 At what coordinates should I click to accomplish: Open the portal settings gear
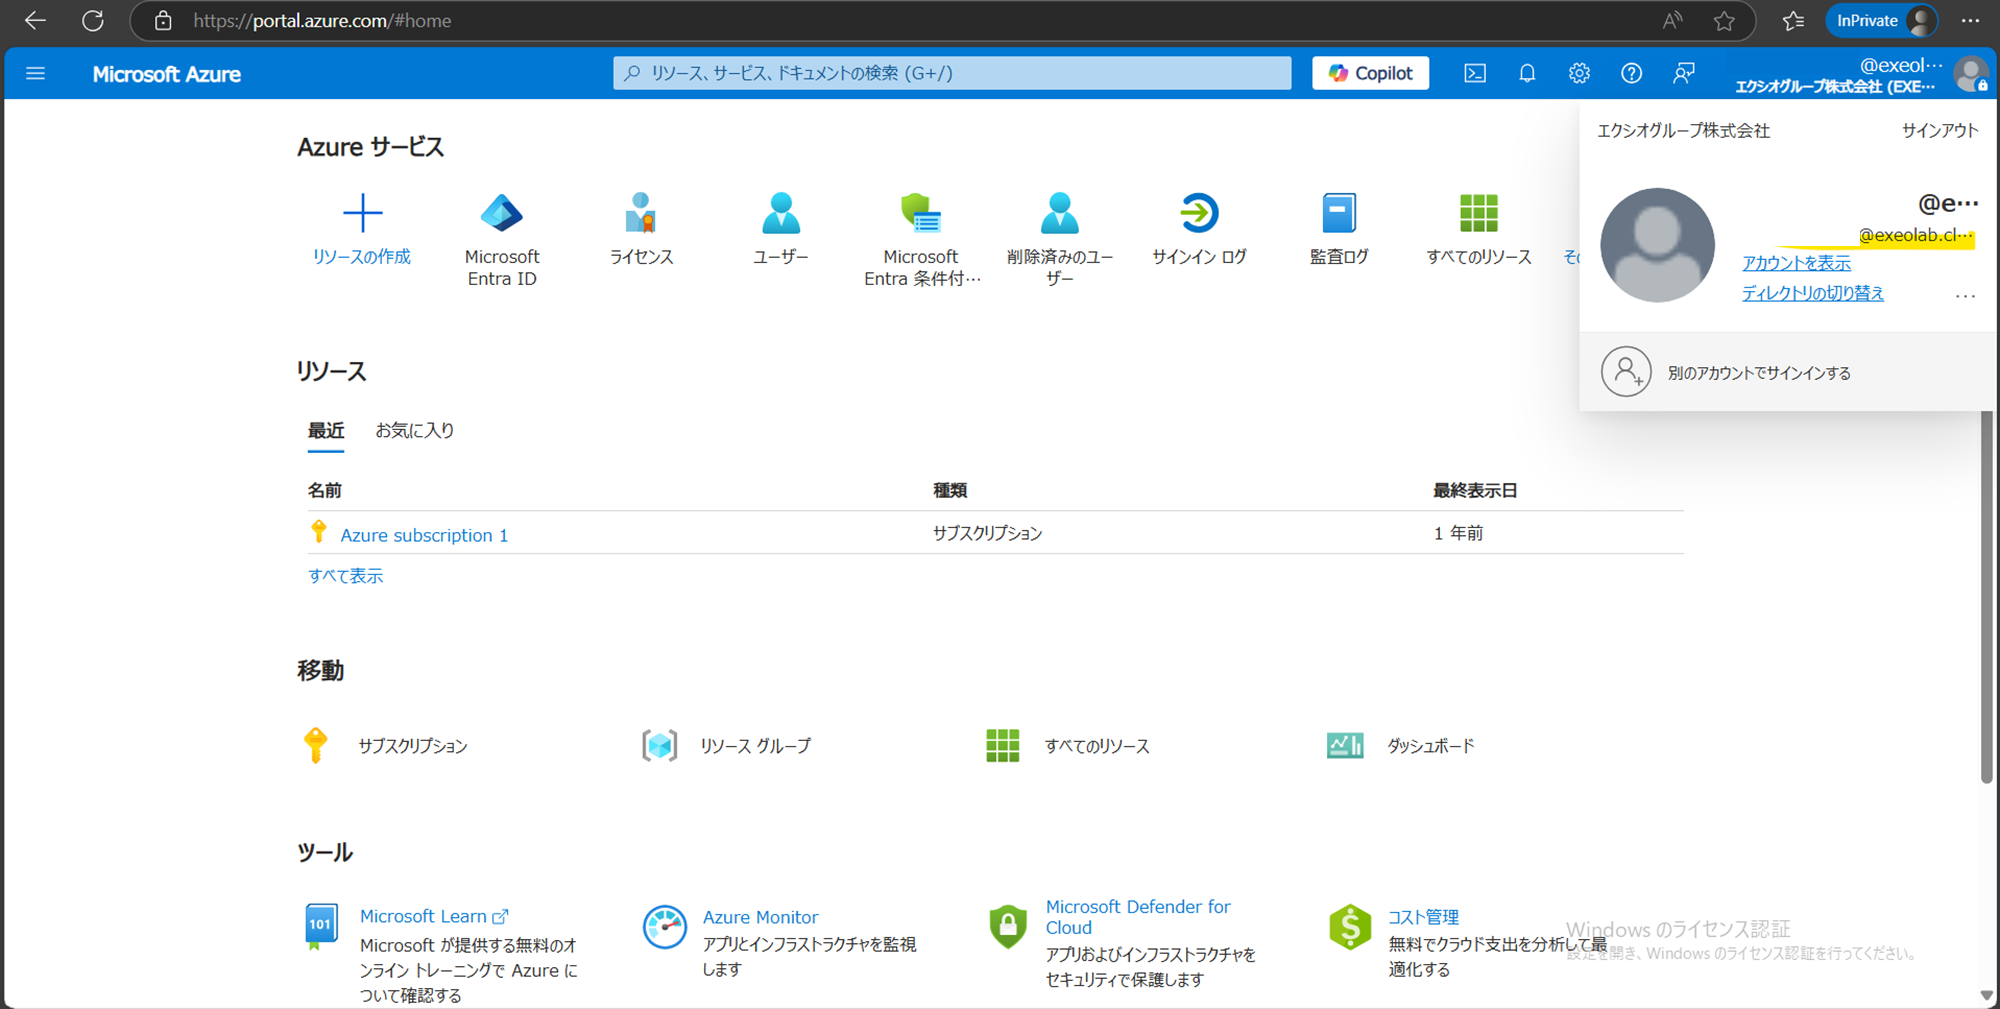[x=1579, y=73]
